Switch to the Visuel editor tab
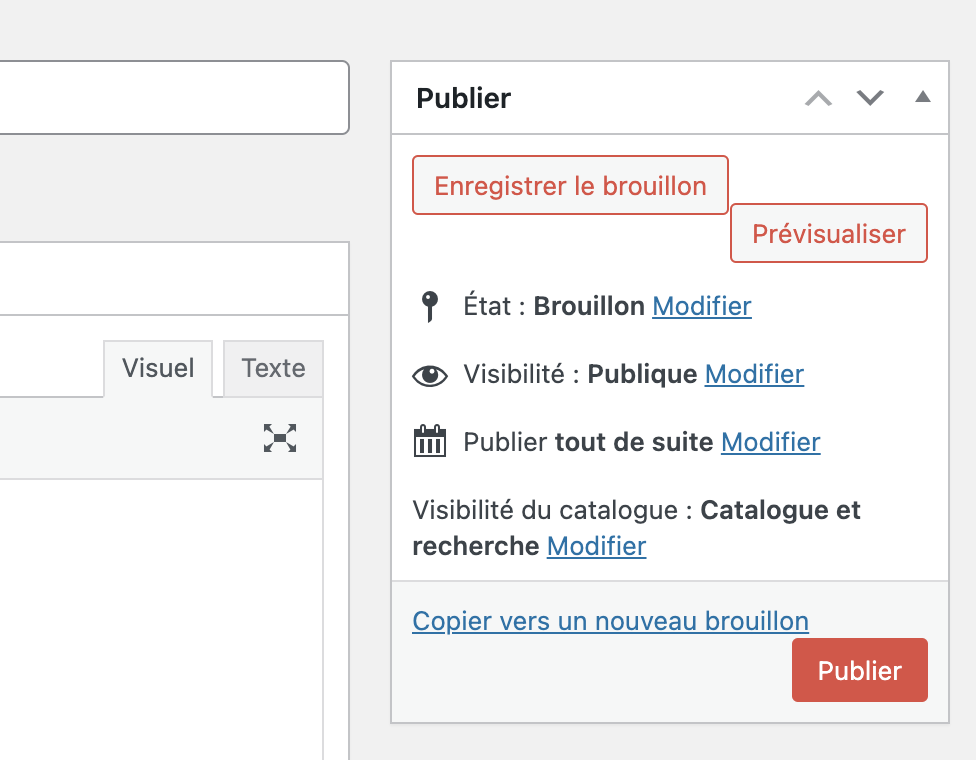This screenshot has height=760, width=976. (158, 368)
